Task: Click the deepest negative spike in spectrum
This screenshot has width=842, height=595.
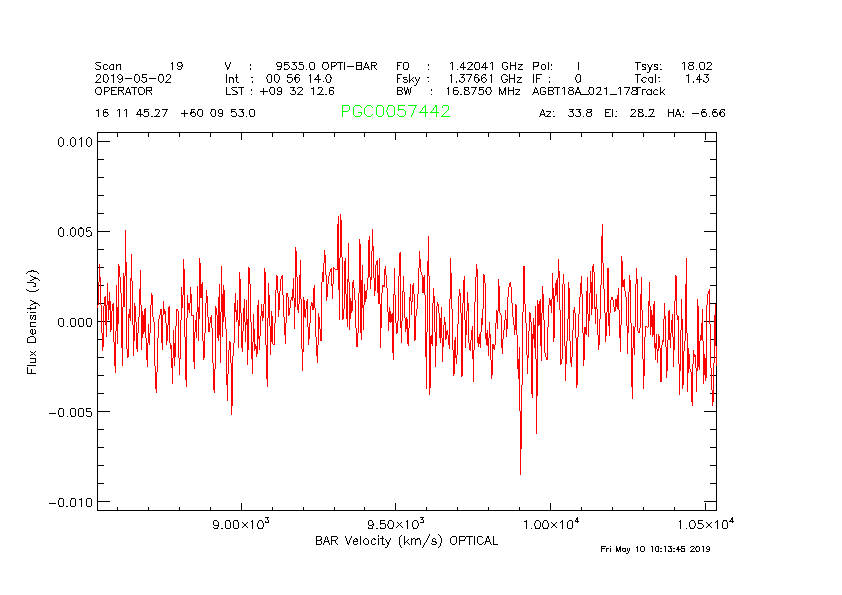Action: pos(520,473)
